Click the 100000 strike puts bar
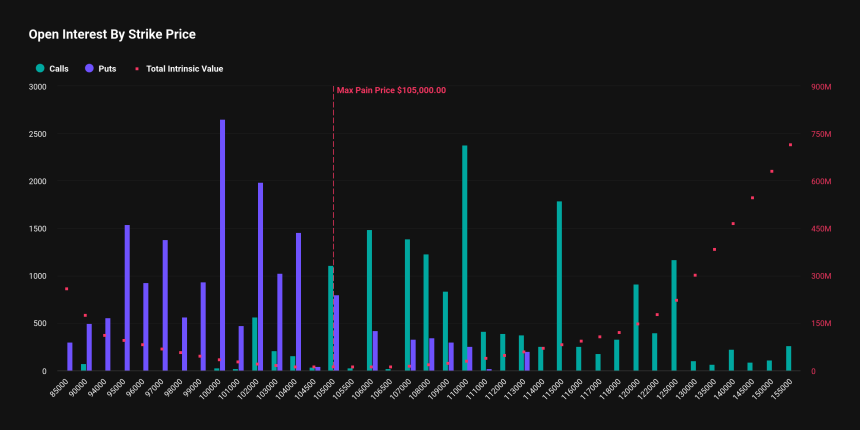The image size is (860, 430). tap(223, 245)
